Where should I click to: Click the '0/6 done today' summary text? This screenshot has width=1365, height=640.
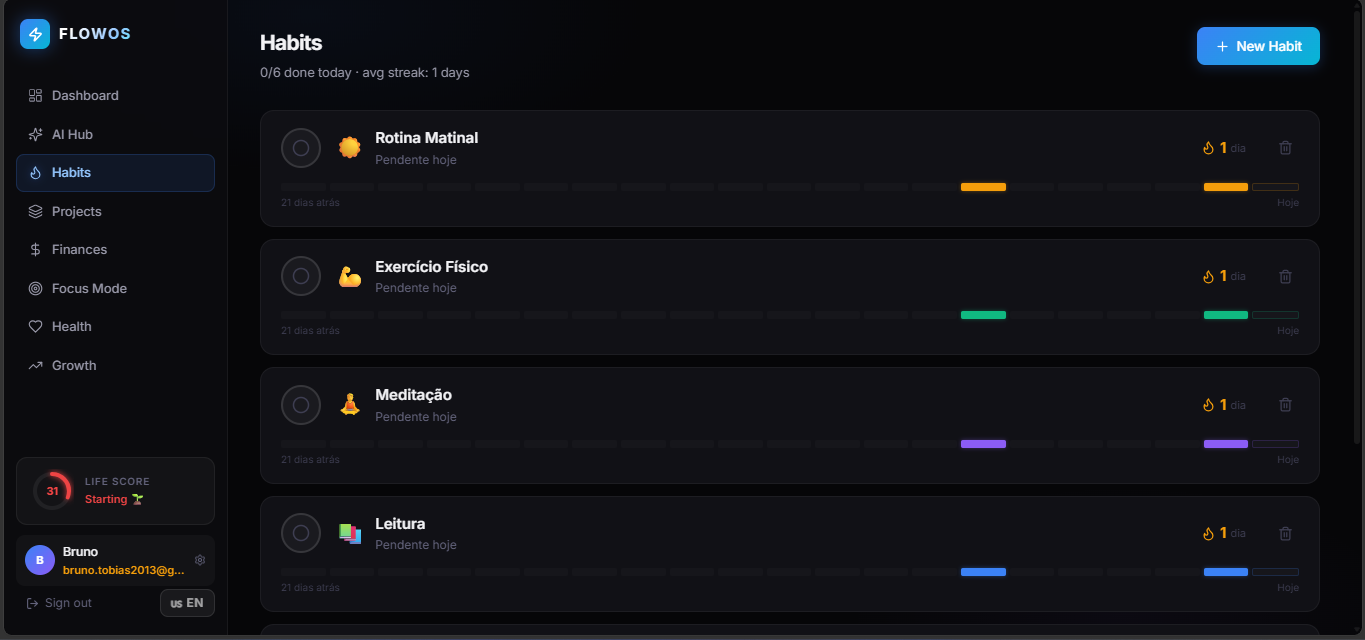pyautogui.click(x=306, y=73)
